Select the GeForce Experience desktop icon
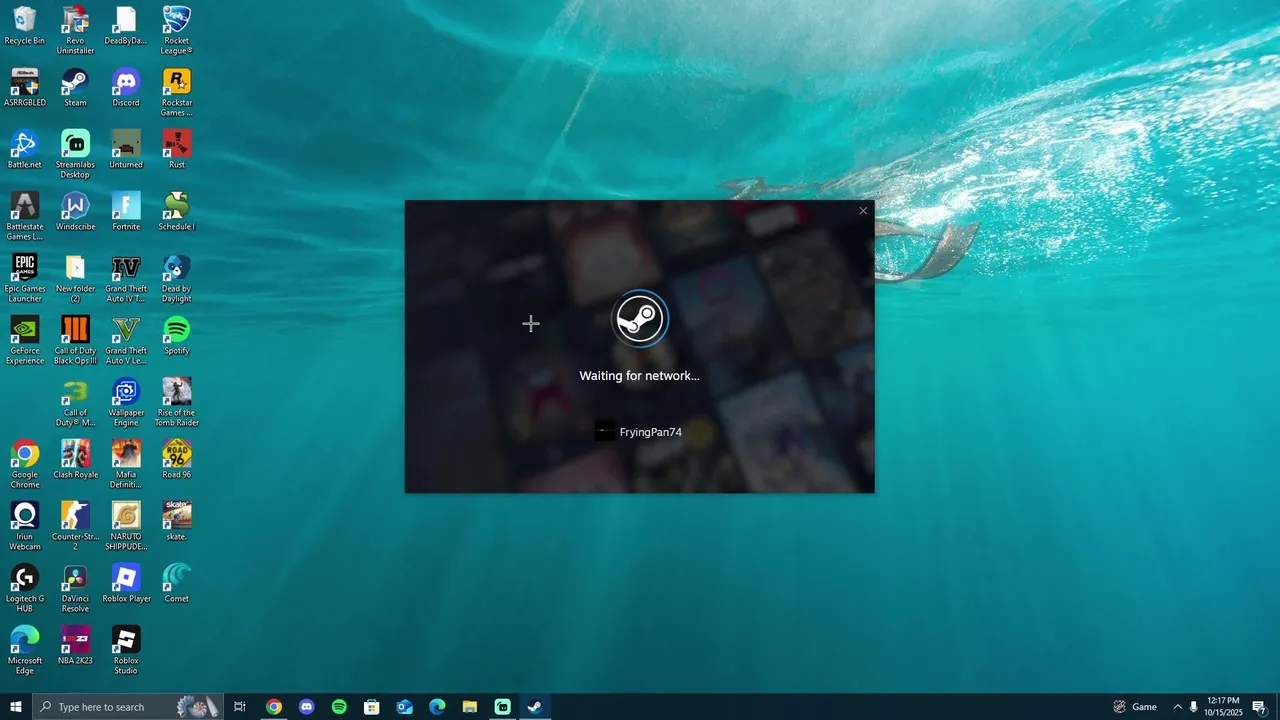This screenshot has width=1280, height=720. tap(25, 341)
